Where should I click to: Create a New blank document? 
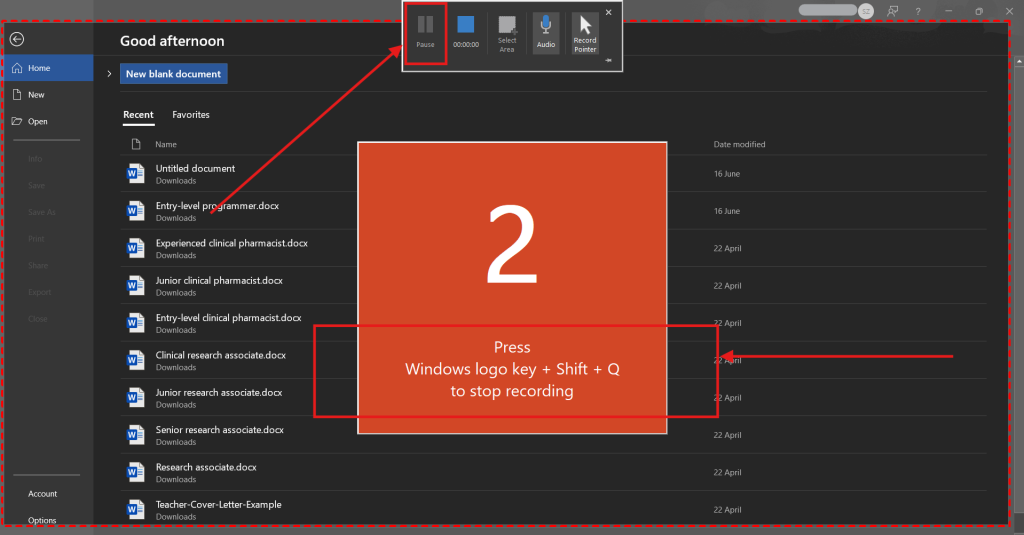click(x=173, y=74)
